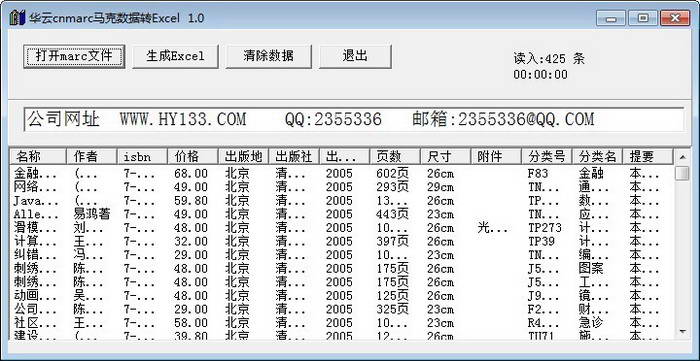This screenshot has height=361, width=700.
Task: Click the 分类名 column header
Action: coord(597,157)
